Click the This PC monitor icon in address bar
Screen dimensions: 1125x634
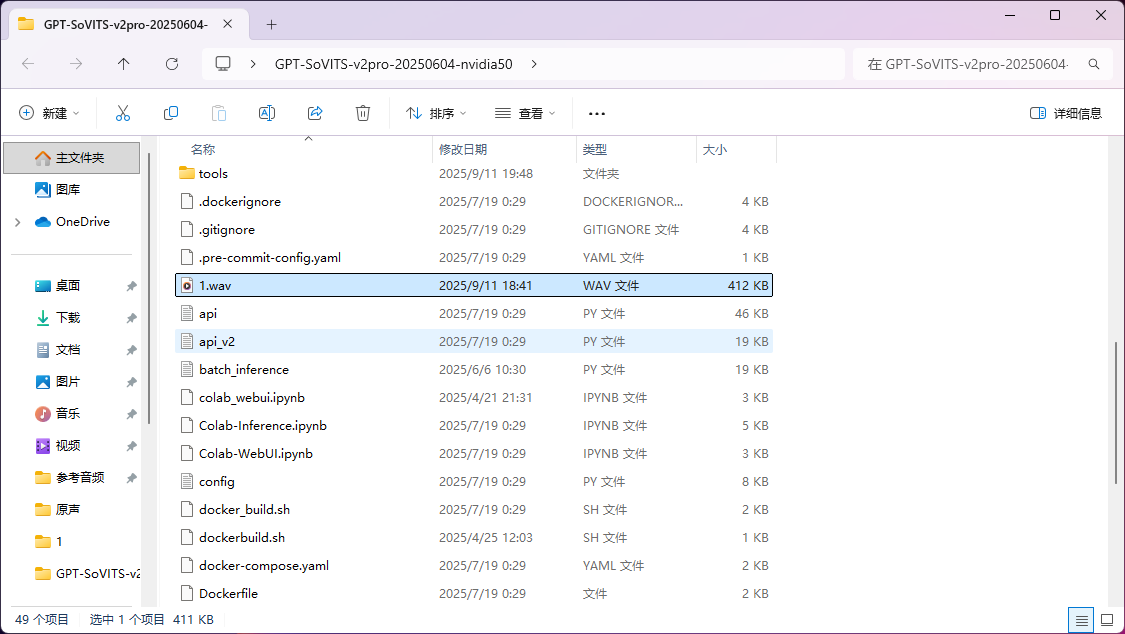(x=223, y=64)
